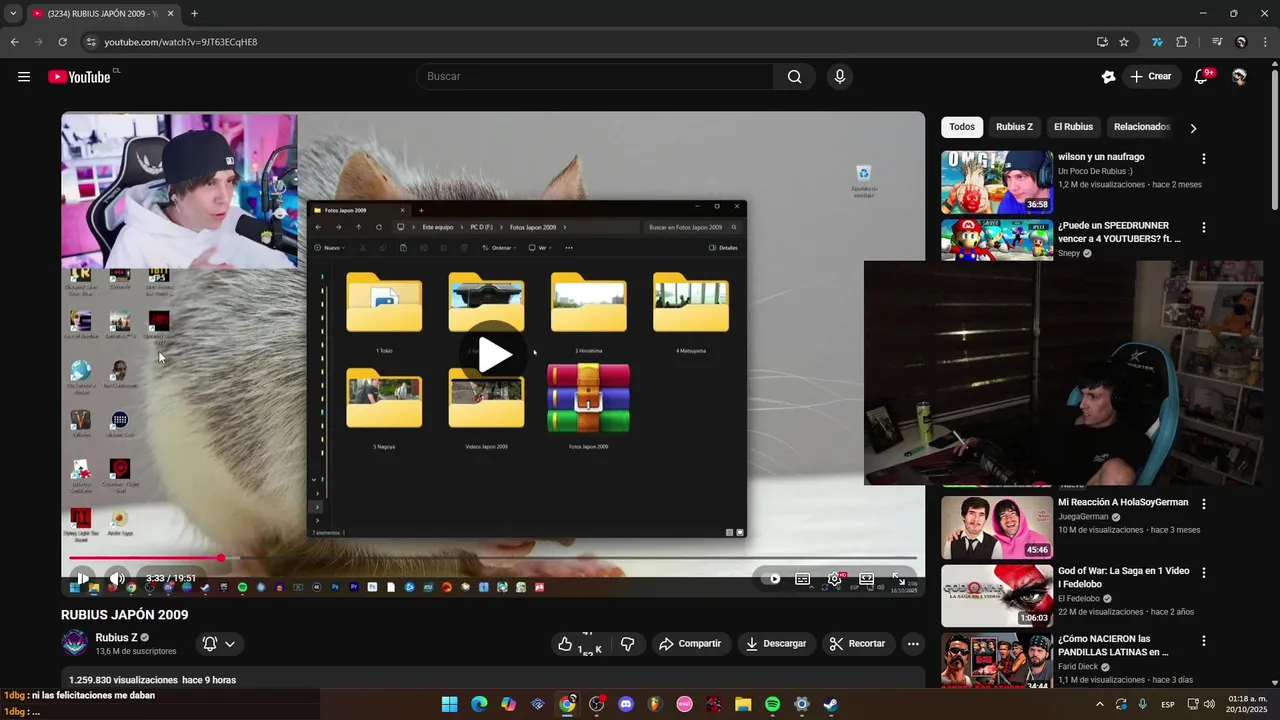This screenshot has width=1280, height=720.
Task: Open File Explorer from the taskbar
Action: pos(743,704)
